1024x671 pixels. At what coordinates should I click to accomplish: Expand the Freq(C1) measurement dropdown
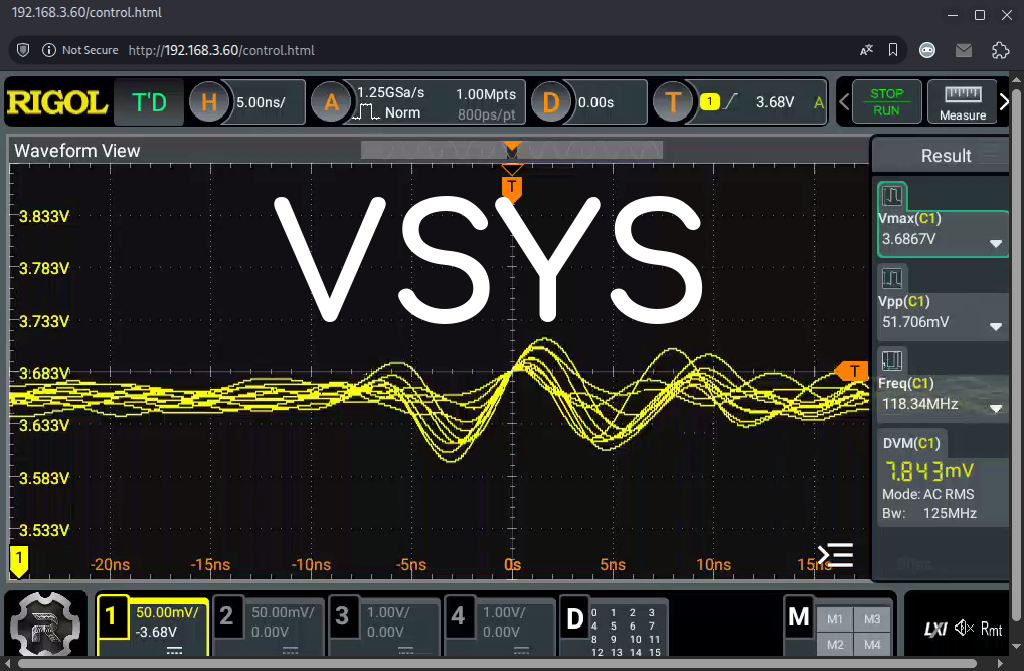995,409
